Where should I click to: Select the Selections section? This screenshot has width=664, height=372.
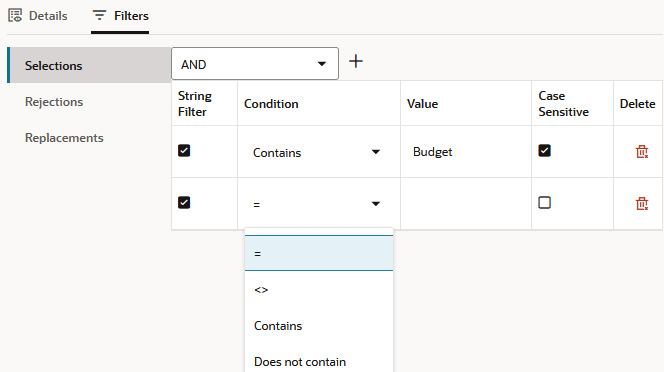pyautogui.click(x=89, y=65)
